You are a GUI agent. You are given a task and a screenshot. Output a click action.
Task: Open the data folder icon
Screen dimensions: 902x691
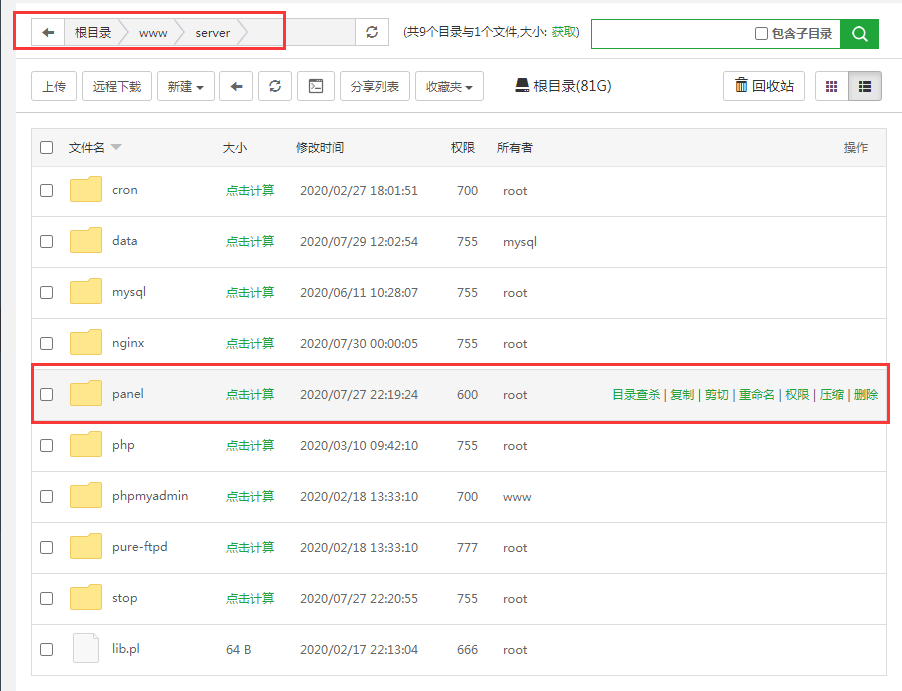tap(86, 240)
